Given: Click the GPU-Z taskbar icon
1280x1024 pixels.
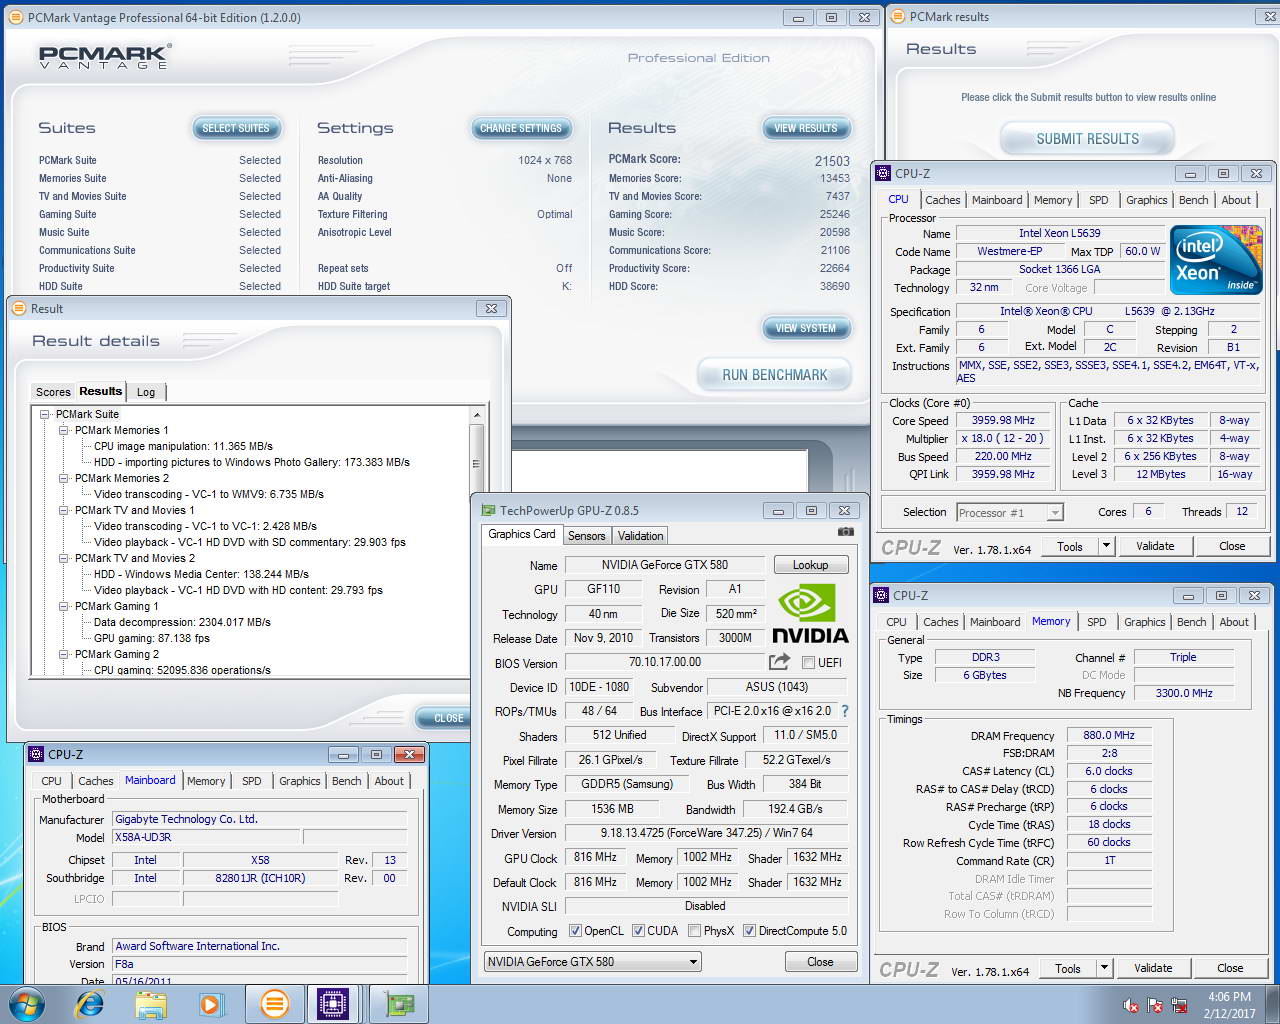Looking at the screenshot, I should (399, 1004).
